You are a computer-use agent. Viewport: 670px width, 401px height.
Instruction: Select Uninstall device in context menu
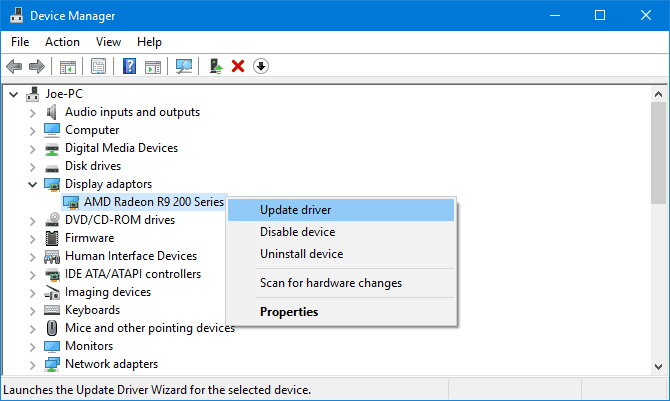[x=301, y=254]
